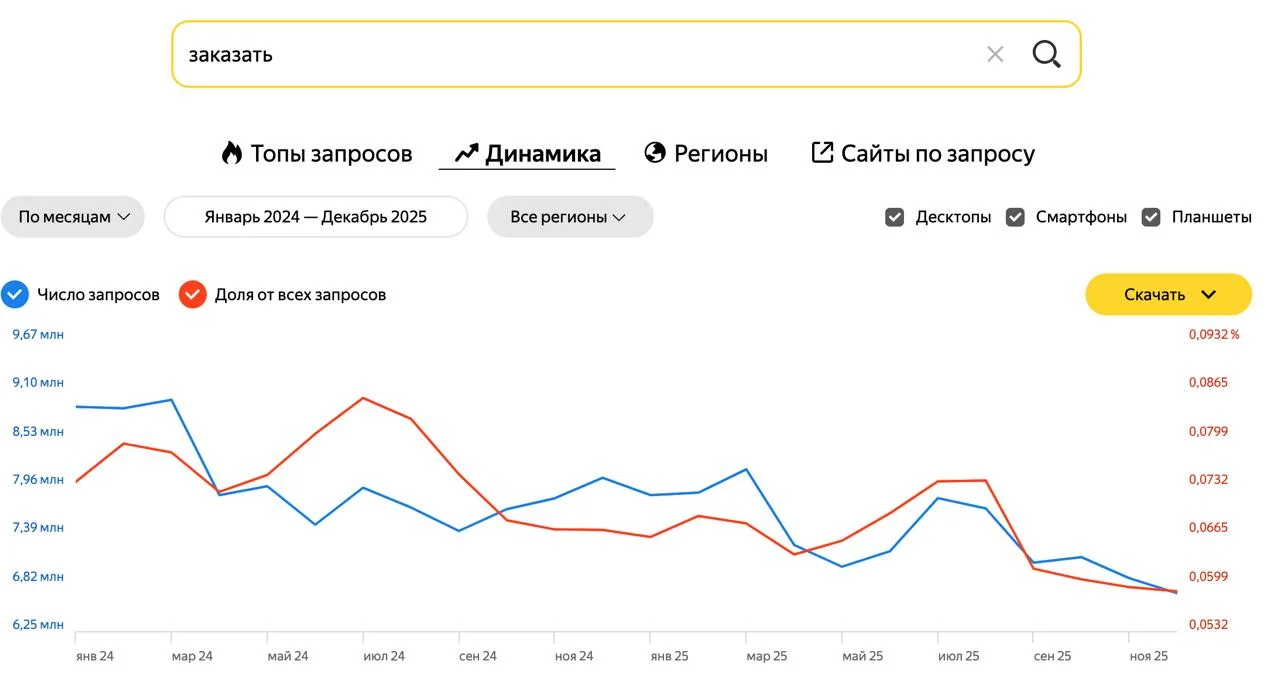
Task: Uncheck the Смартфоны checkbox
Action: point(1015,217)
